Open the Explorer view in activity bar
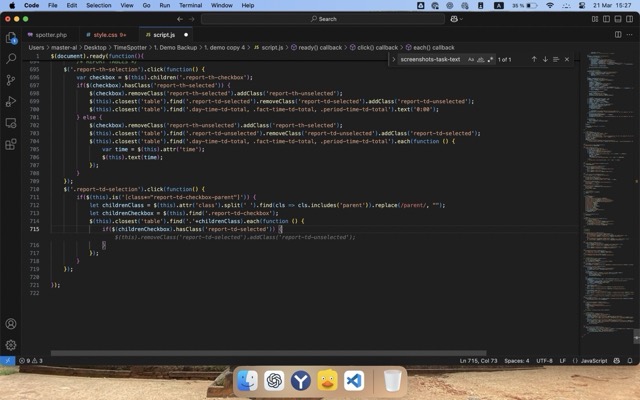The height and width of the screenshot is (400, 640). [x=11, y=38]
